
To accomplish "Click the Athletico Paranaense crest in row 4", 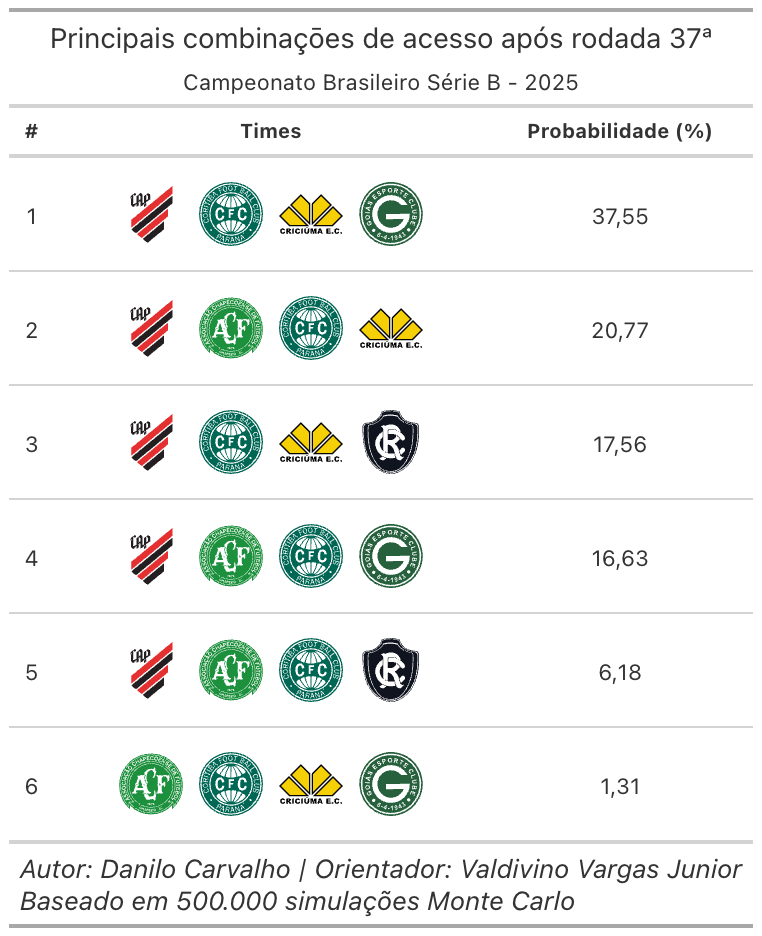I will point(151,557).
